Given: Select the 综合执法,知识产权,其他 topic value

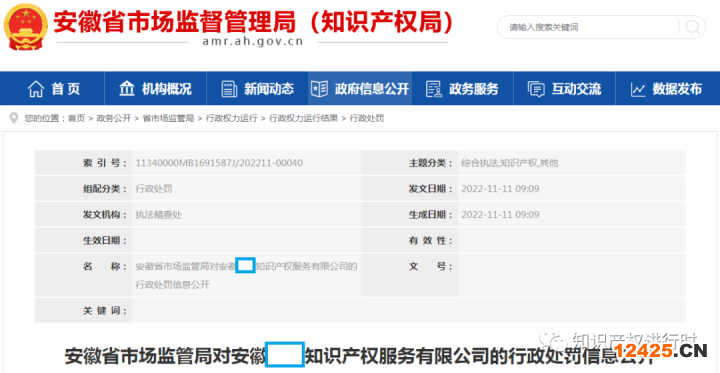Looking at the screenshot, I should tap(510, 163).
